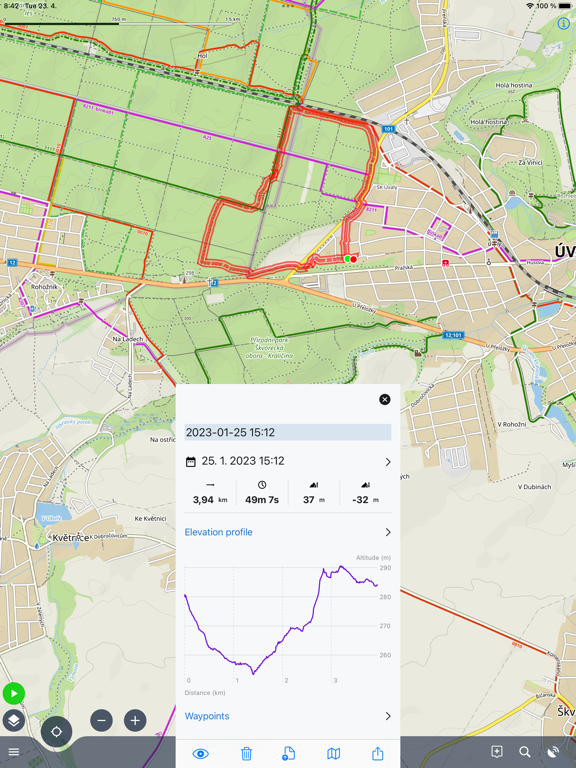Click the Wi-Fi indicator in status bar
This screenshot has height=768, width=576.
click(530, 5)
